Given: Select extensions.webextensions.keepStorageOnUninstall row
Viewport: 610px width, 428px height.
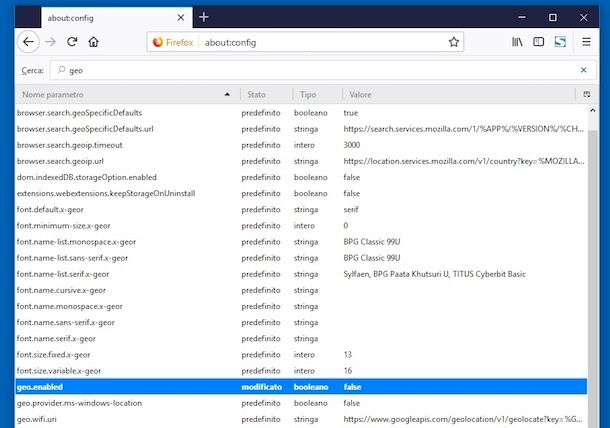Looking at the screenshot, I should coord(301,193).
